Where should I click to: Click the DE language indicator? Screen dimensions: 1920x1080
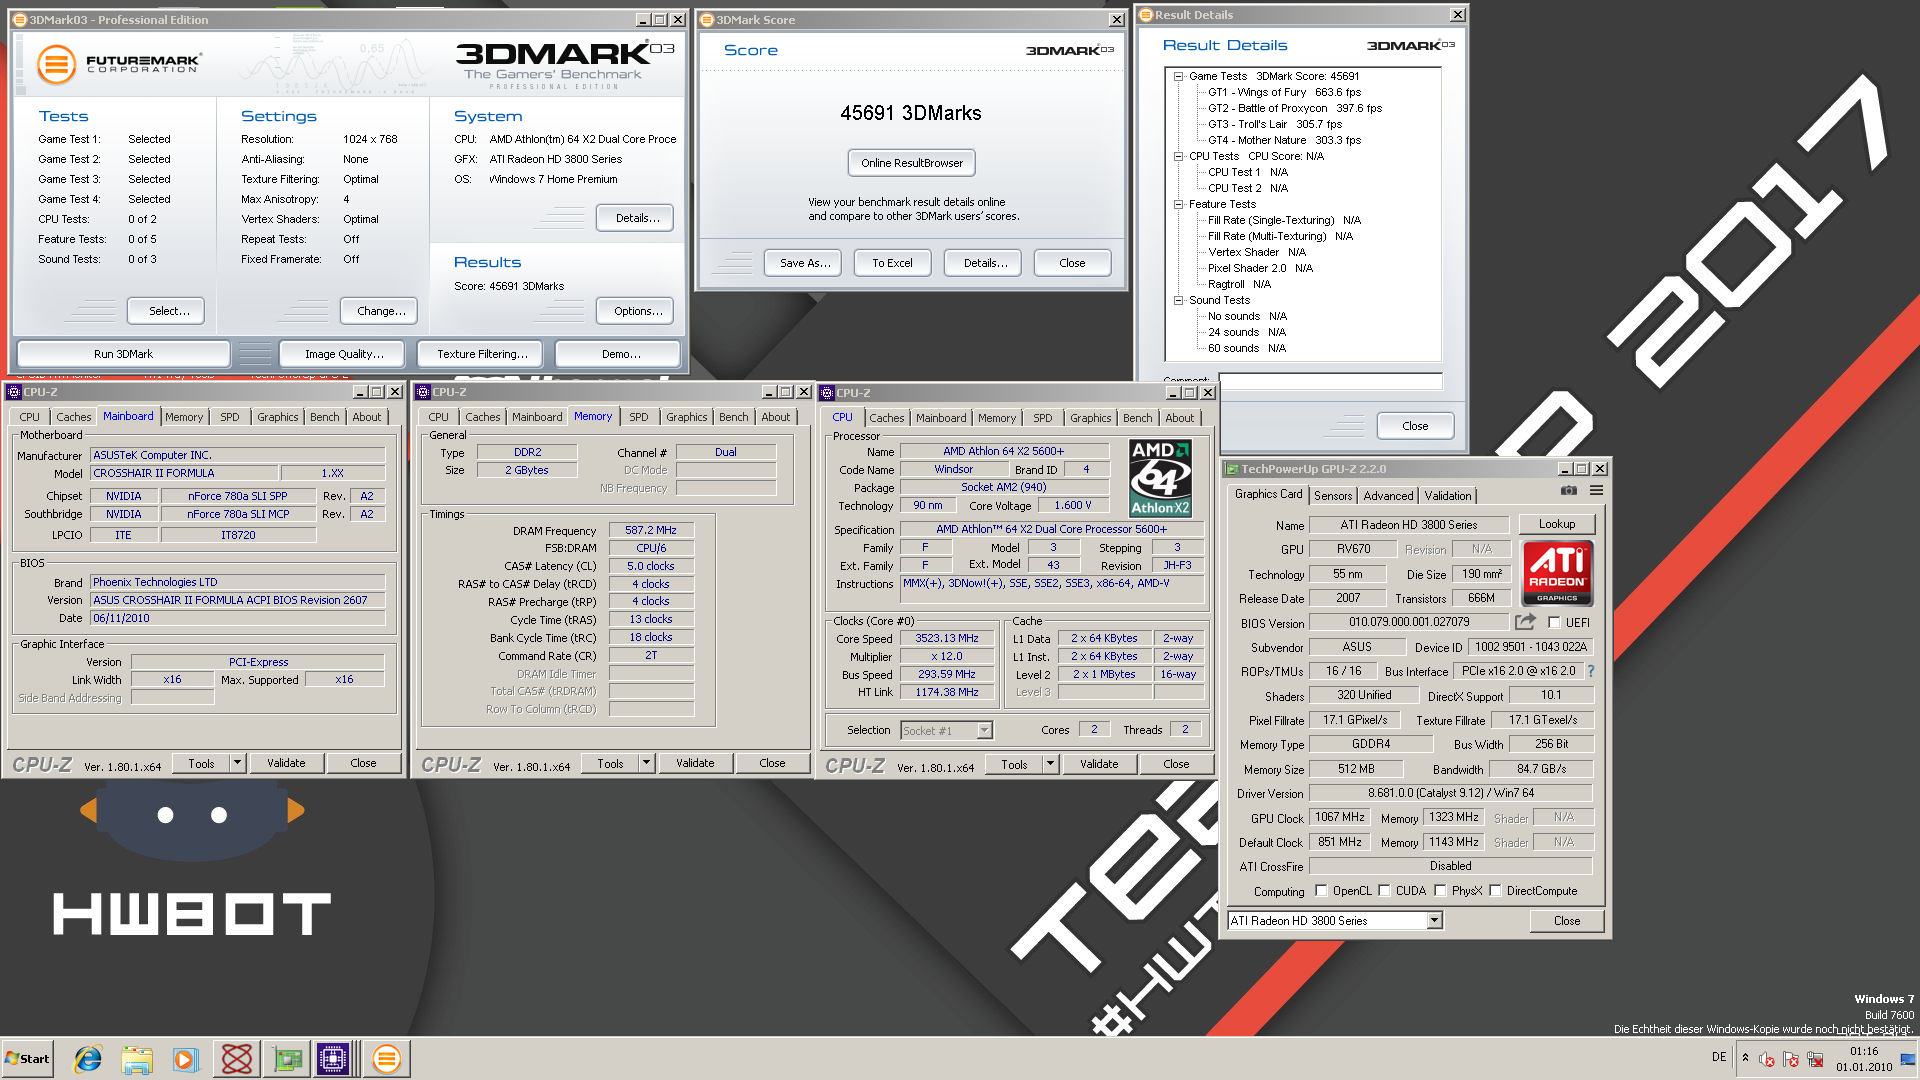tap(1719, 1057)
